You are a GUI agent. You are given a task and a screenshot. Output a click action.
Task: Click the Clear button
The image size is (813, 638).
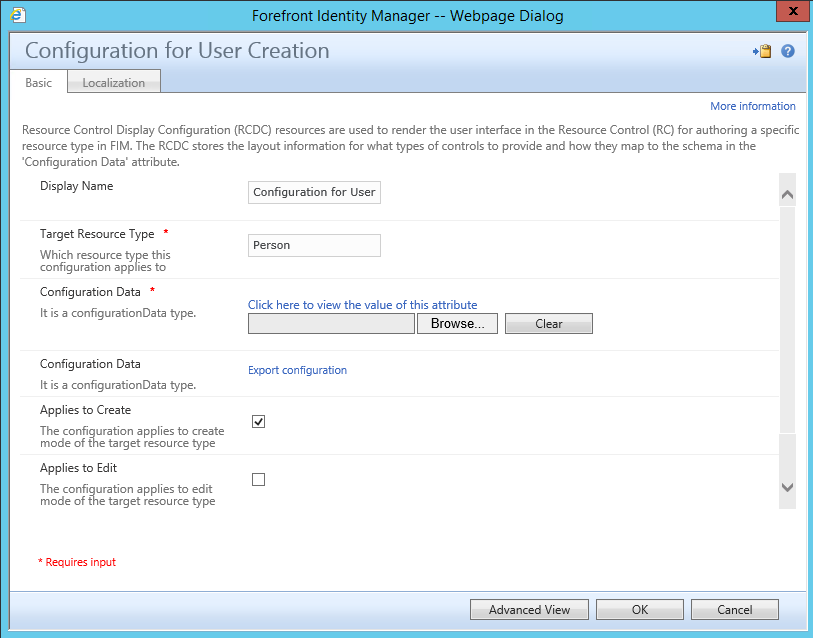pos(549,324)
